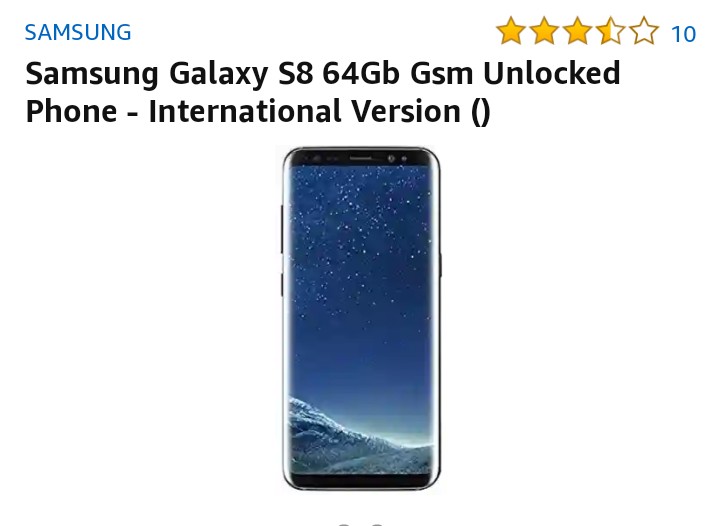Click the Samsung Galaxy S8 title line
This screenshot has width=720, height=526.
click(323, 73)
